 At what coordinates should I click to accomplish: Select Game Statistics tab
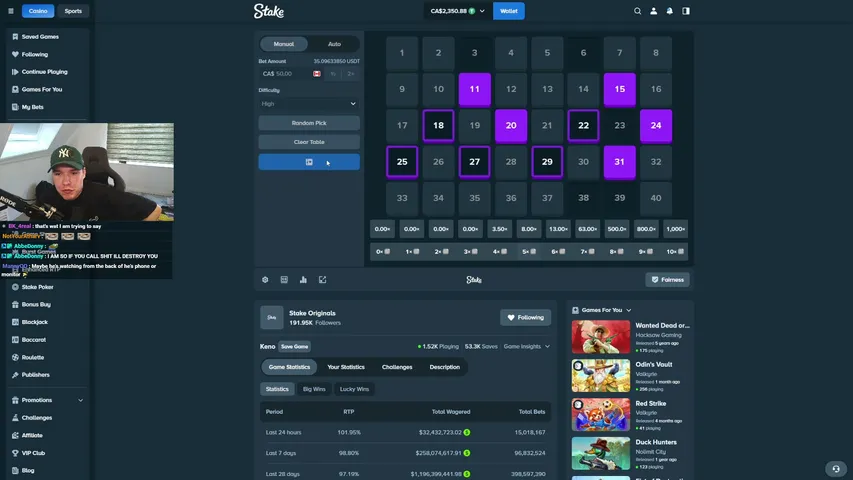click(x=289, y=367)
